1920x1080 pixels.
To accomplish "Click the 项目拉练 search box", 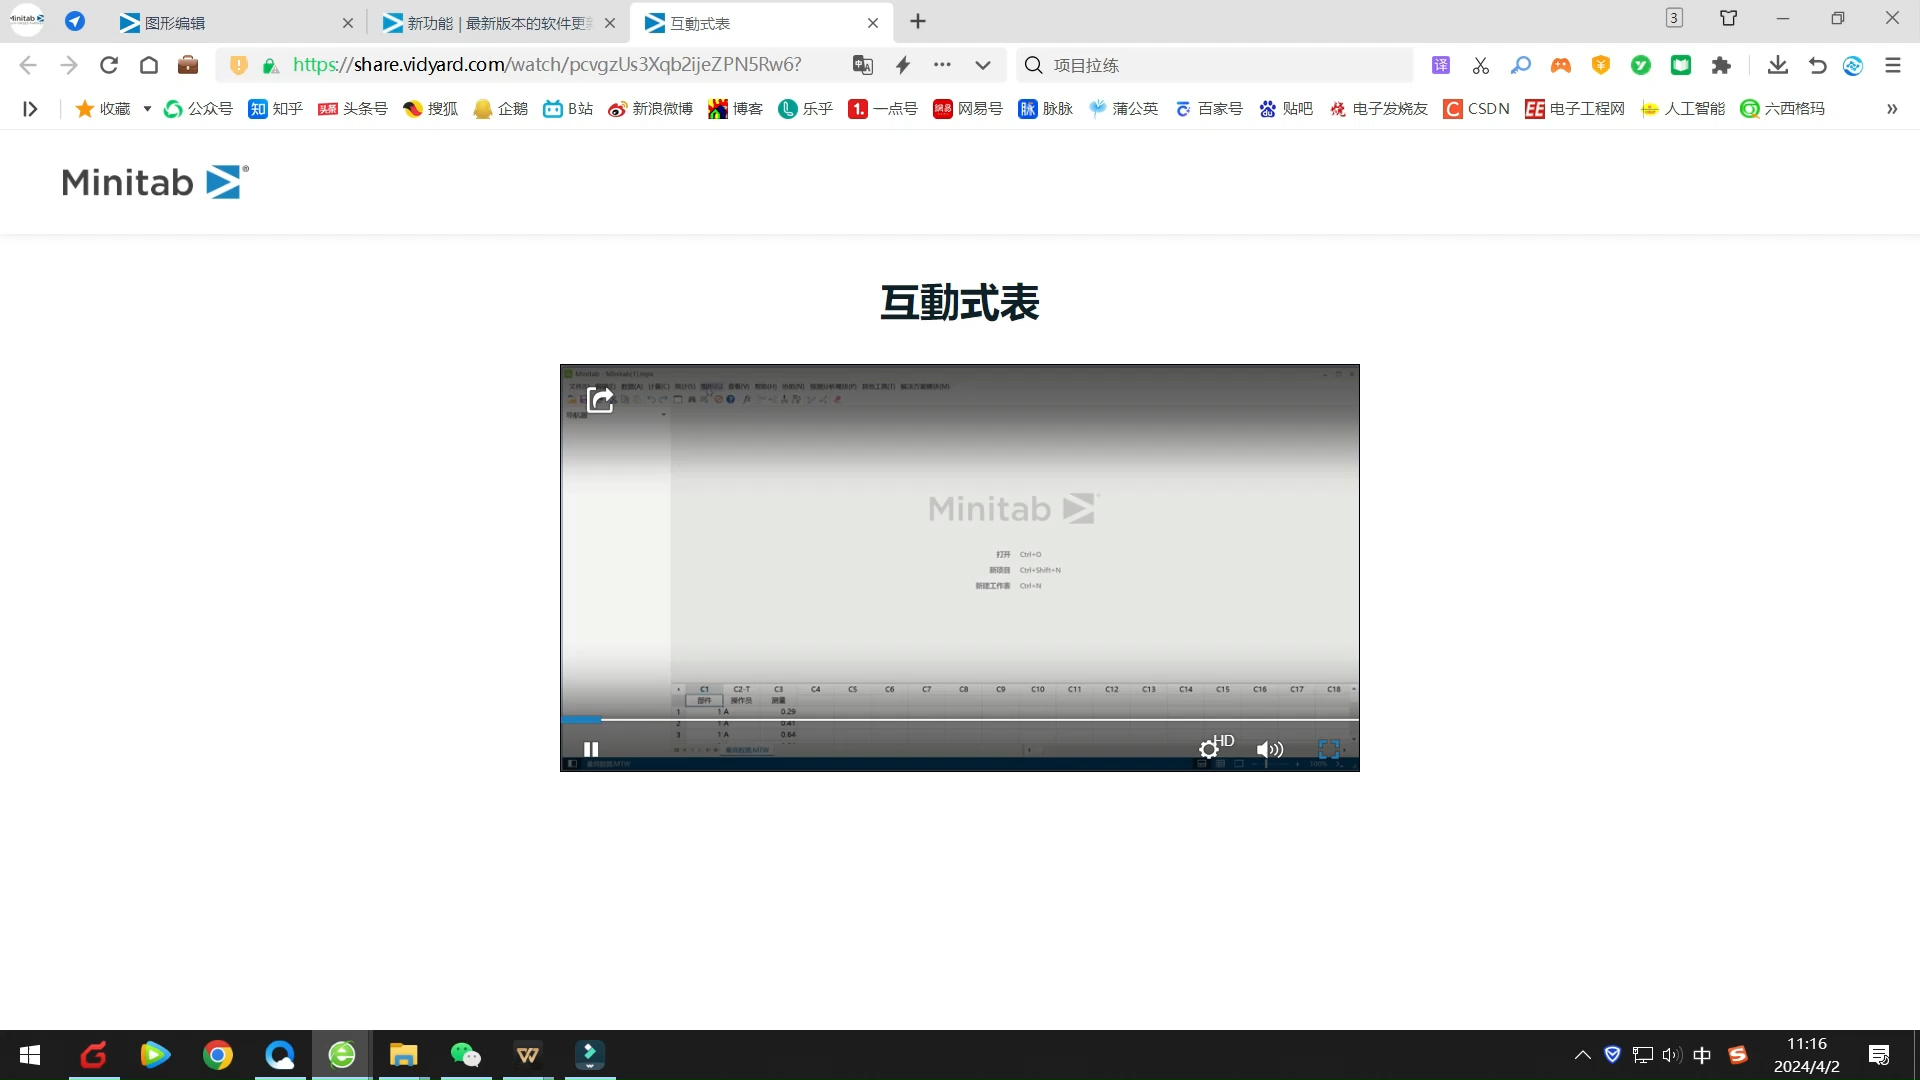I will 1215,65.
